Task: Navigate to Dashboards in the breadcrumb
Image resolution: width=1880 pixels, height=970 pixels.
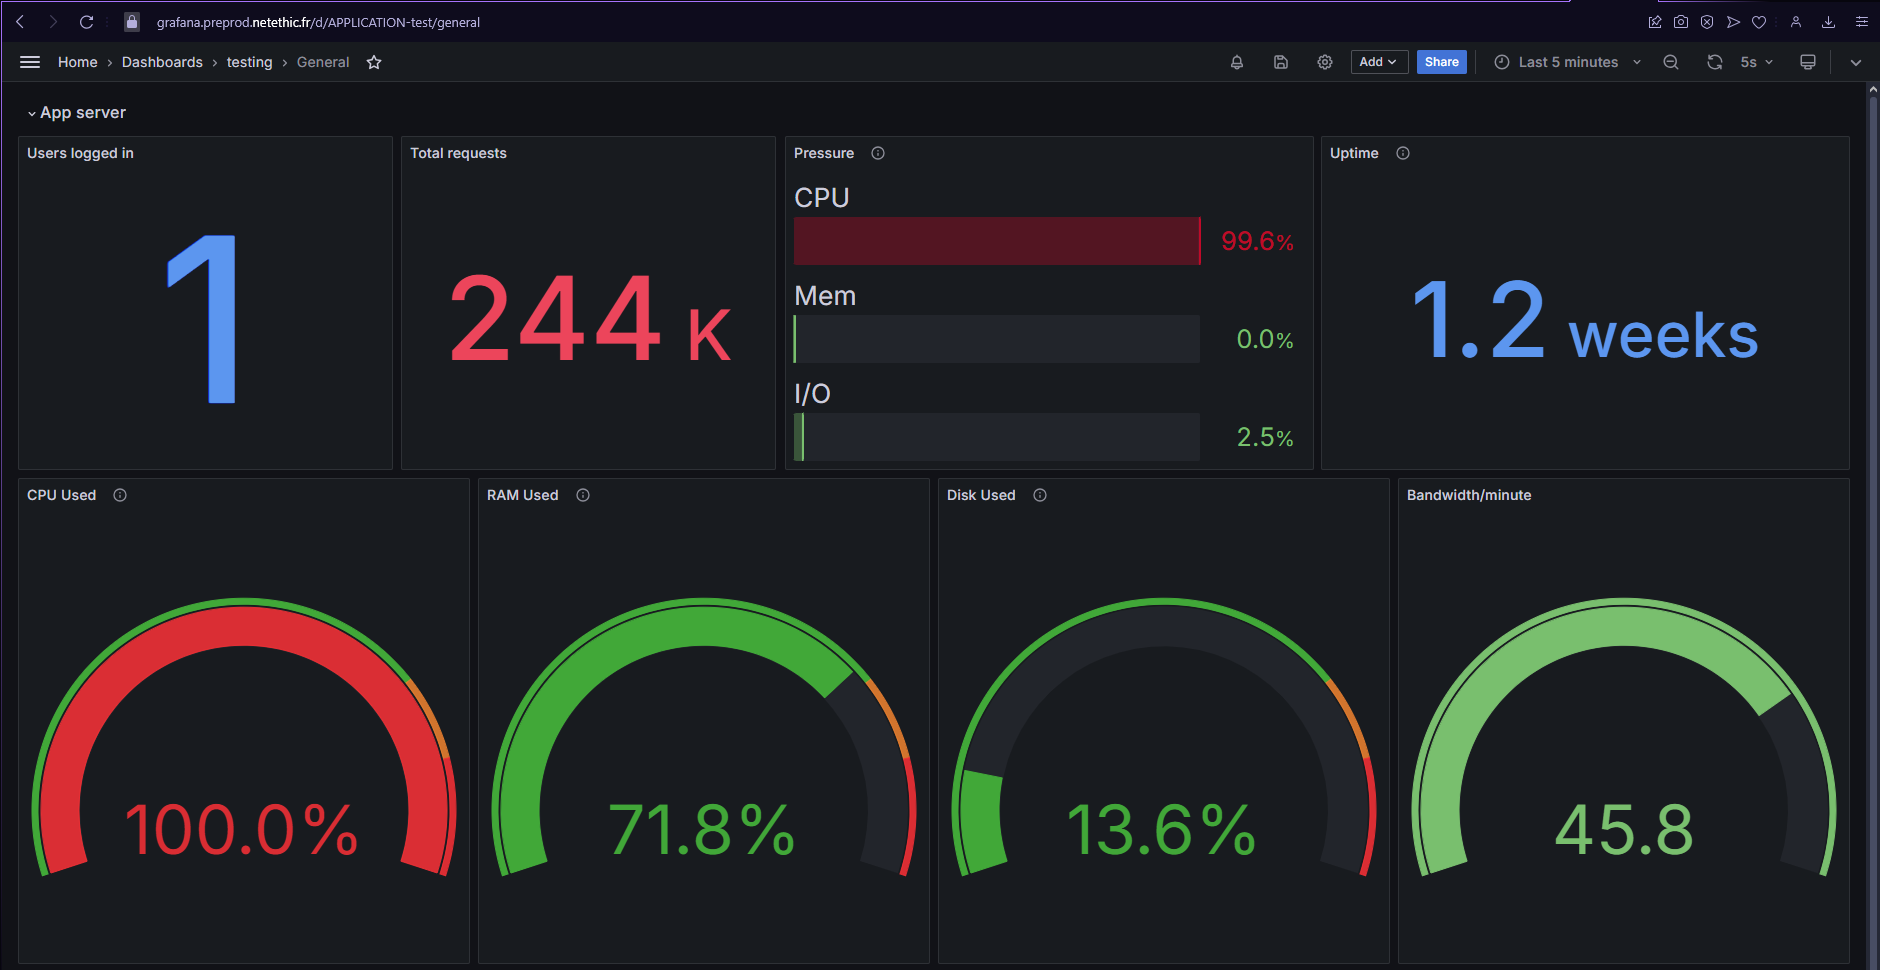Action: [162, 62]
